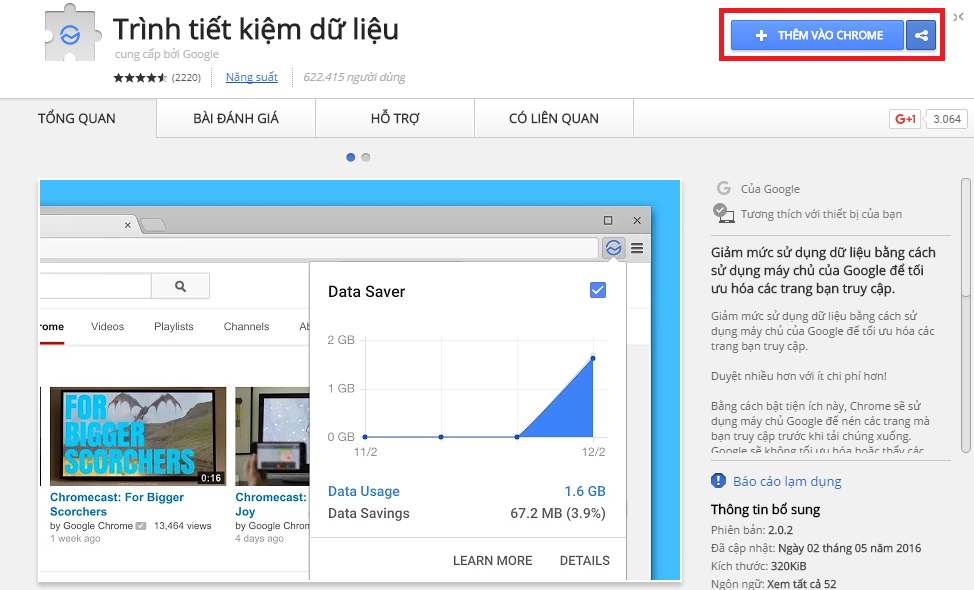The image size is (974, 590).
Task: Close the tab in the screenshot browser
Action: pos(127,225)
